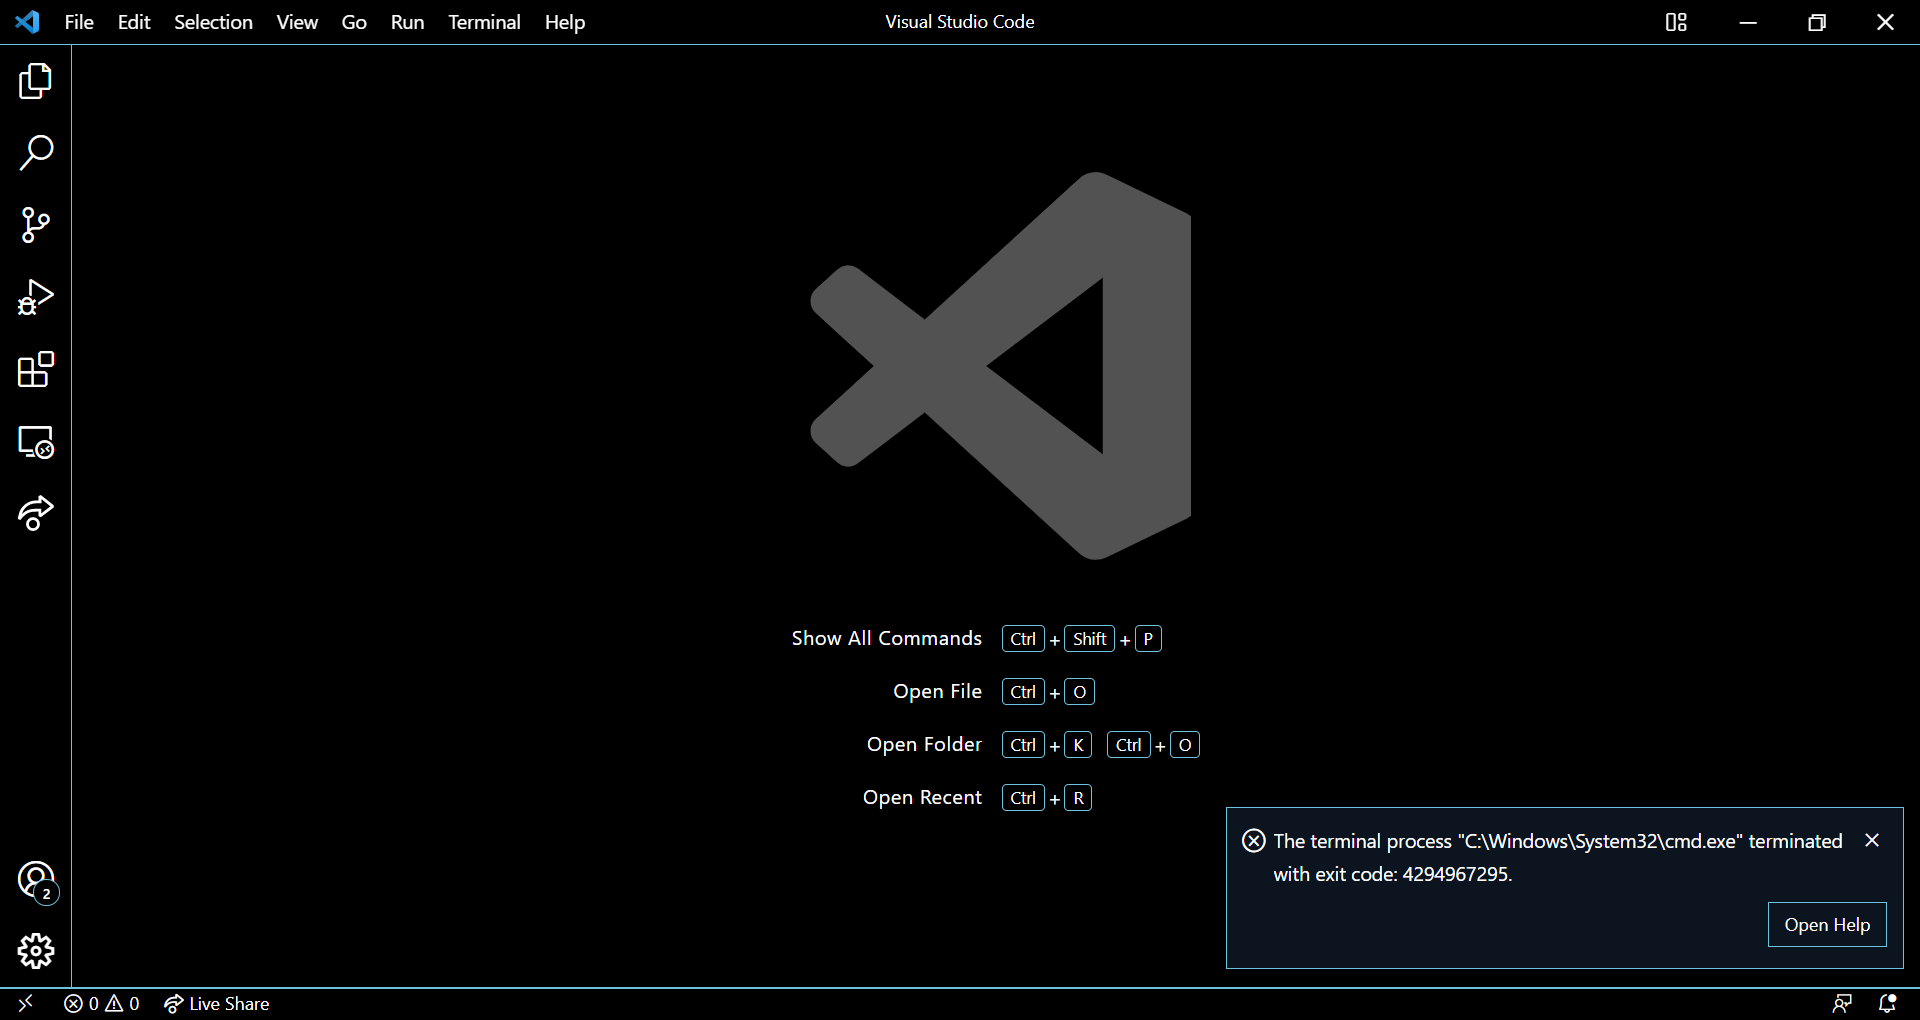
Task: Open the Help menu
Action: coord(564,21)
